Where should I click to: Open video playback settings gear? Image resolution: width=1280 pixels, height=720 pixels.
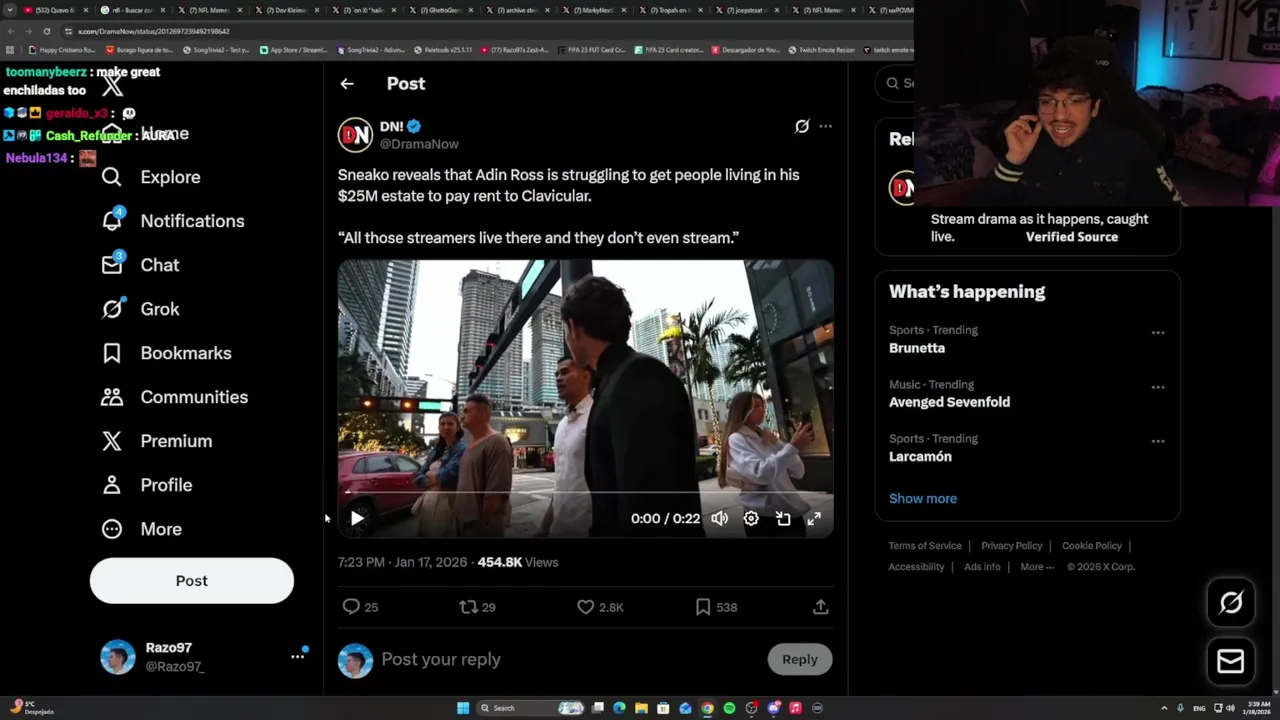coord(751,518)
